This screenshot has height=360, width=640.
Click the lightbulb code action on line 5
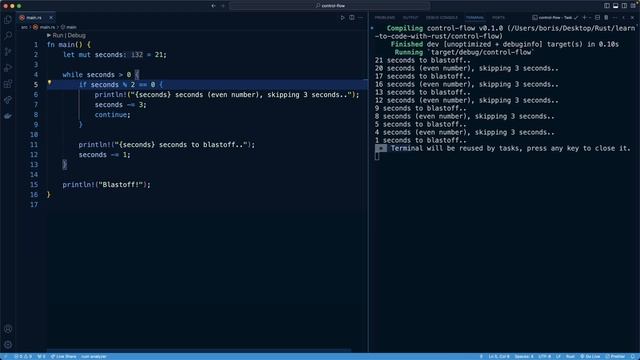[x=49, y=83]
